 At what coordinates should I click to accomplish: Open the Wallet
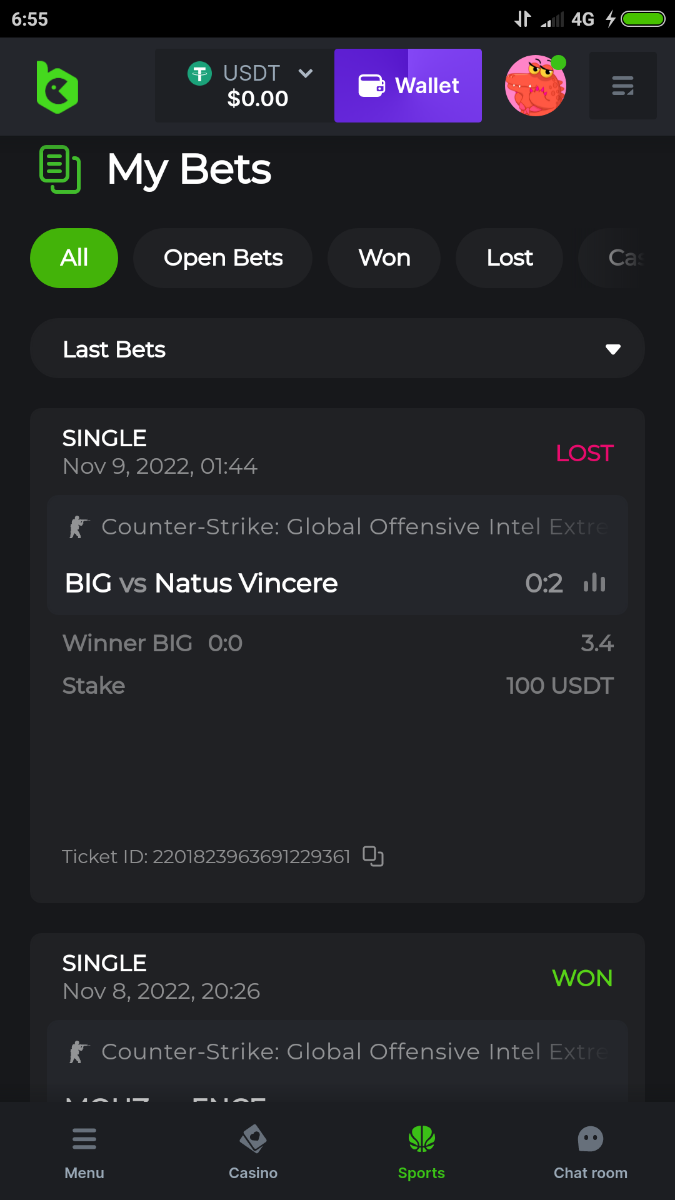[x=408, y=86]
